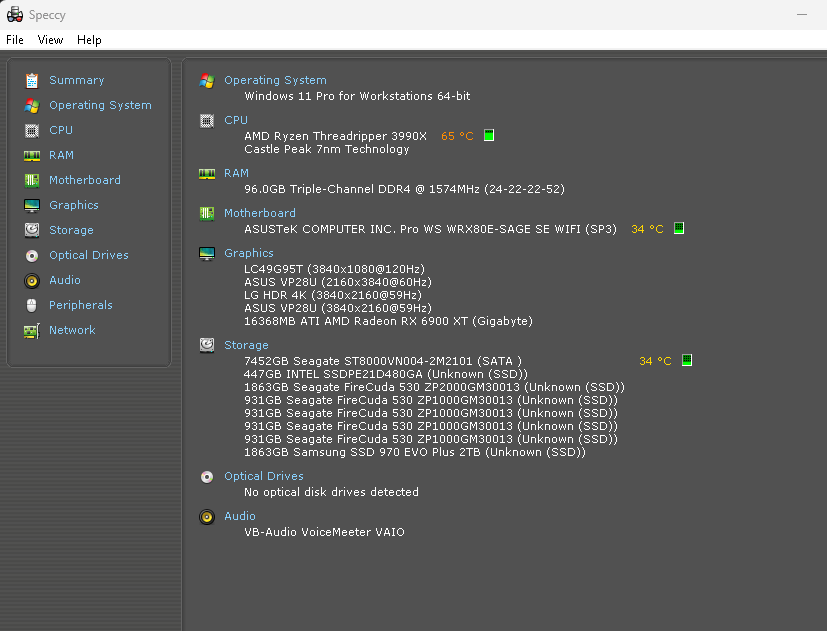
Task: Open Operating System section from sidebar
Action: click(100, 105)
